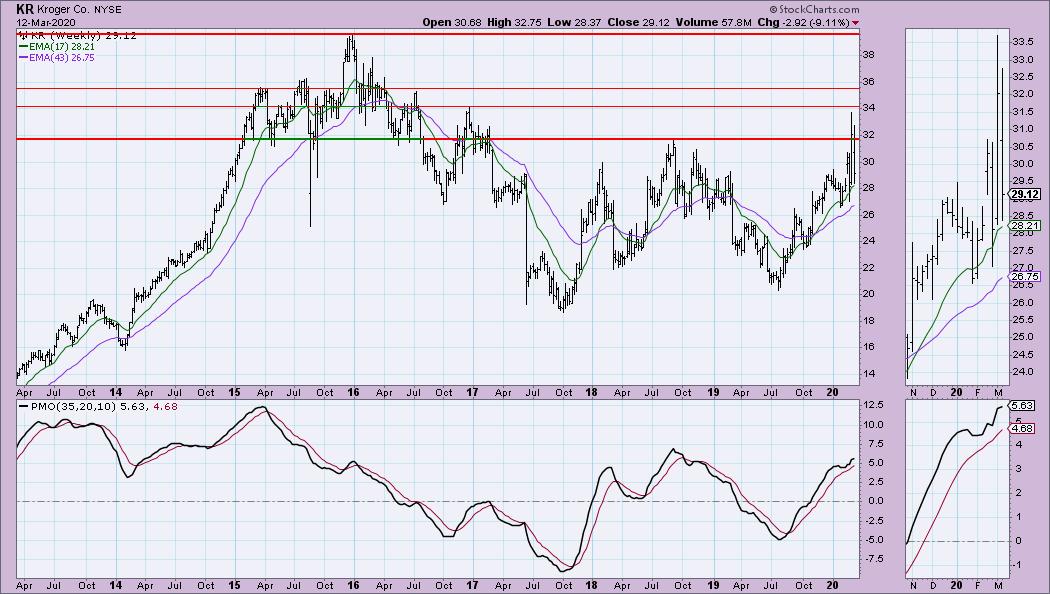
Task: Click the boxed 29.12 last price tag
Action: coord(1025,196)
